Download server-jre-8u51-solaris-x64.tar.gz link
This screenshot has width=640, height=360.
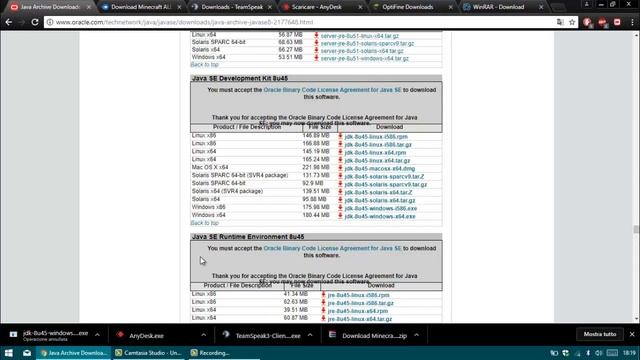(362, 51)
